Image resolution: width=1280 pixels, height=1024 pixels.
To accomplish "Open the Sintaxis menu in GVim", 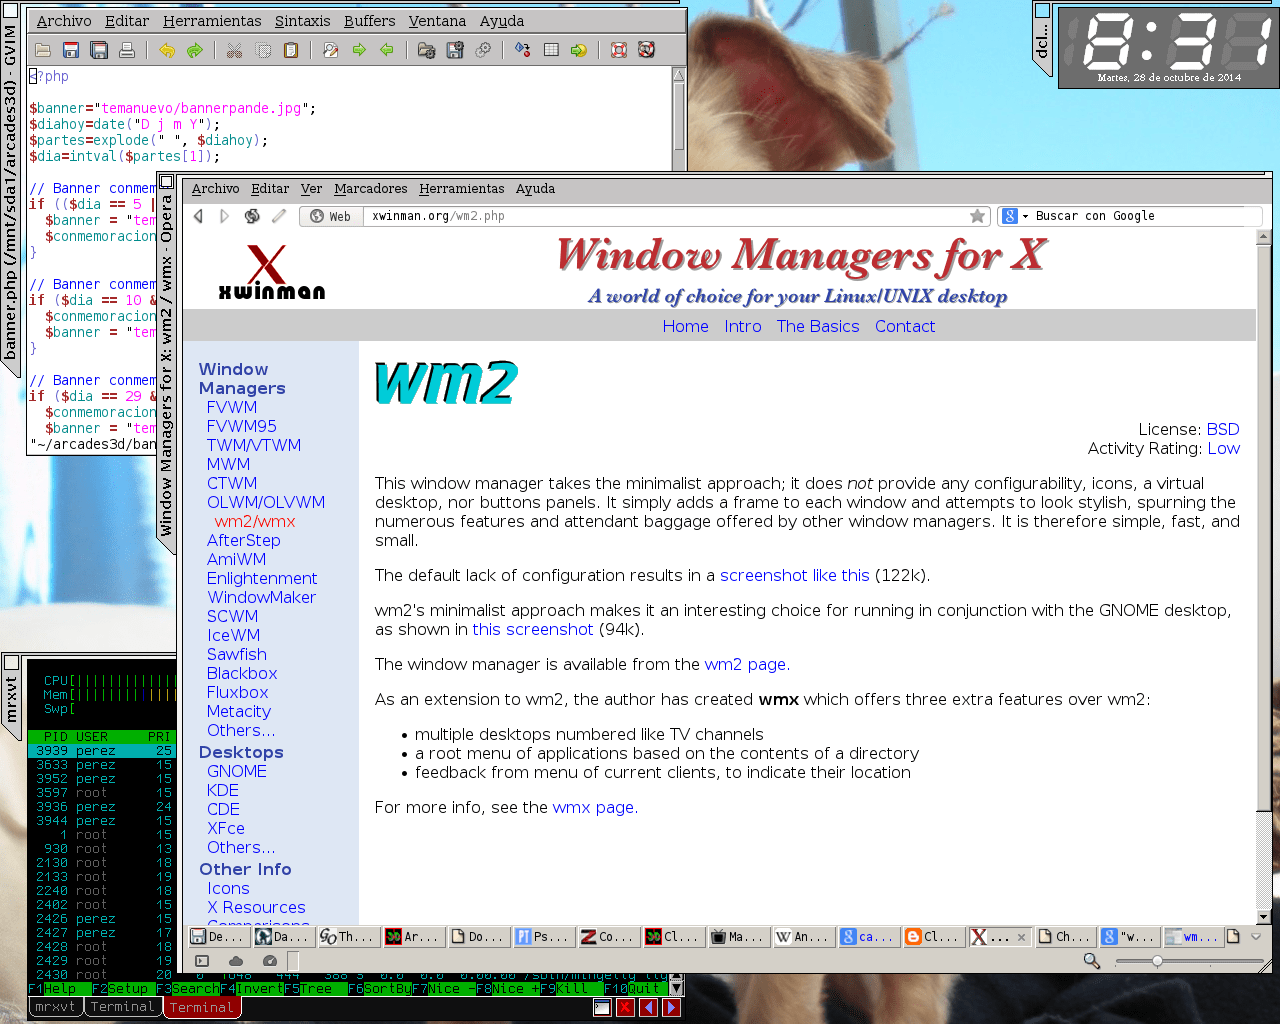I will pos(302,21).
